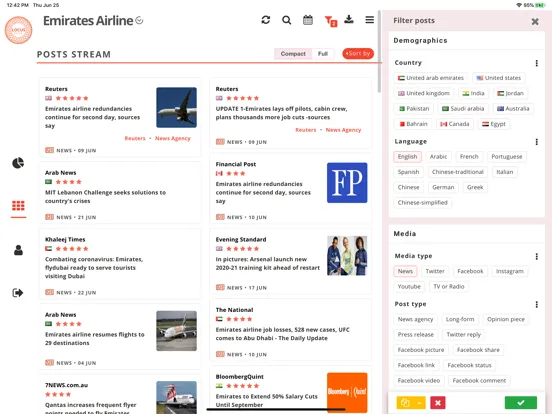Toggle the United arab emirates country filter

tap(431, 78)
